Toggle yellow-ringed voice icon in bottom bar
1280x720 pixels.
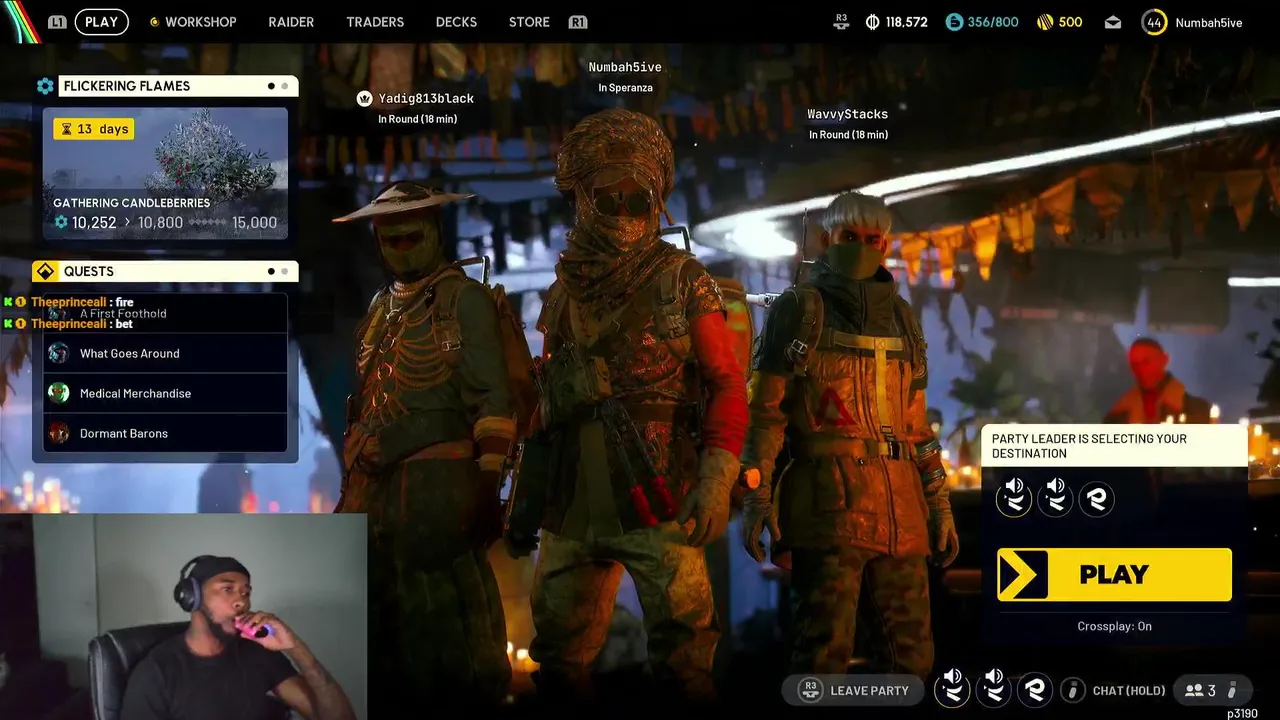[x=952, y=689]
